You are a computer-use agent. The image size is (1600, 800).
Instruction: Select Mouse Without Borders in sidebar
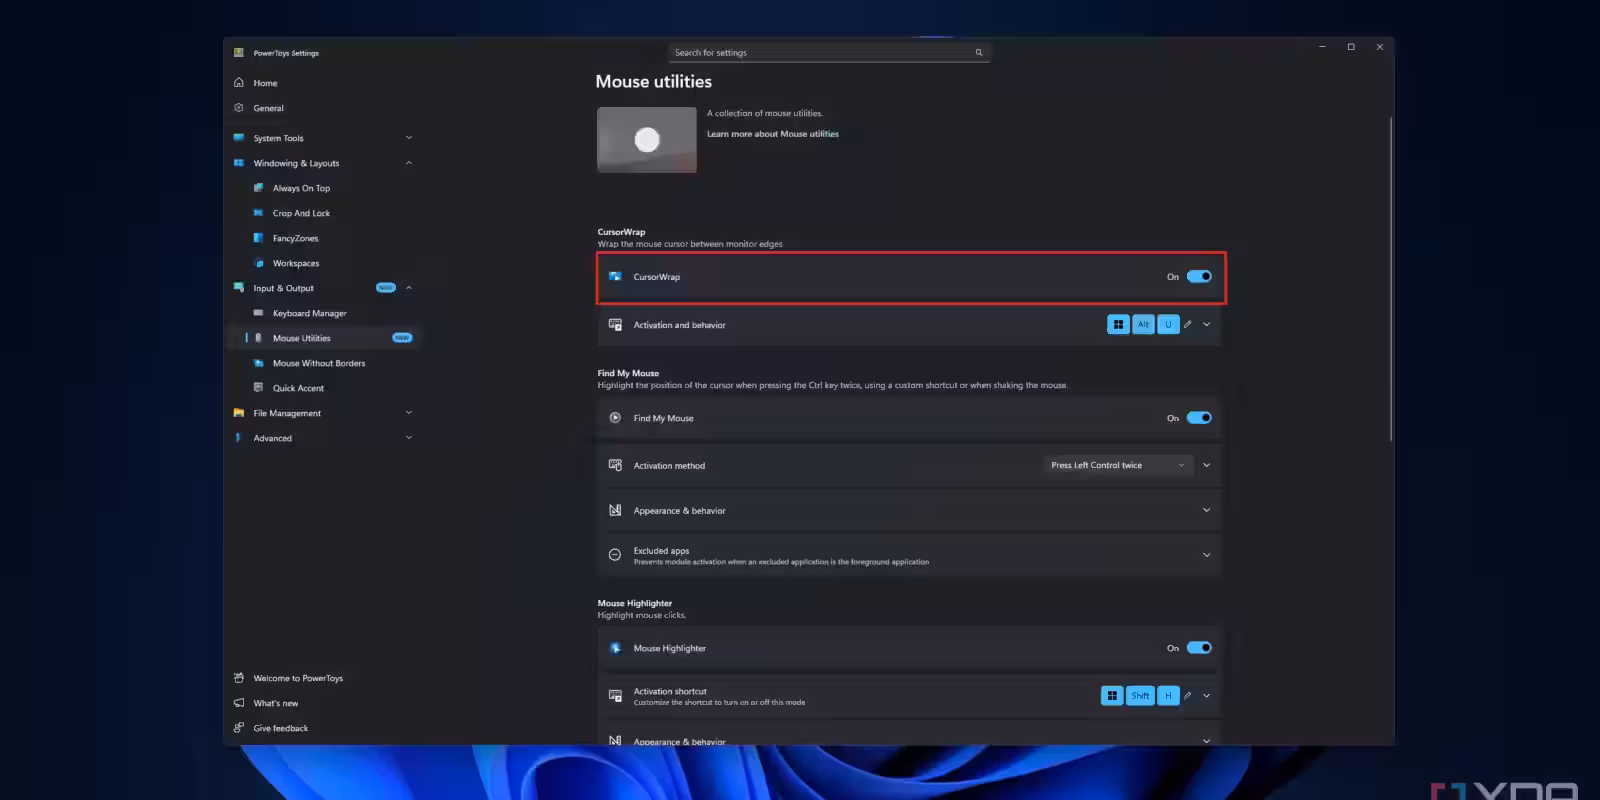coord(318,363)
